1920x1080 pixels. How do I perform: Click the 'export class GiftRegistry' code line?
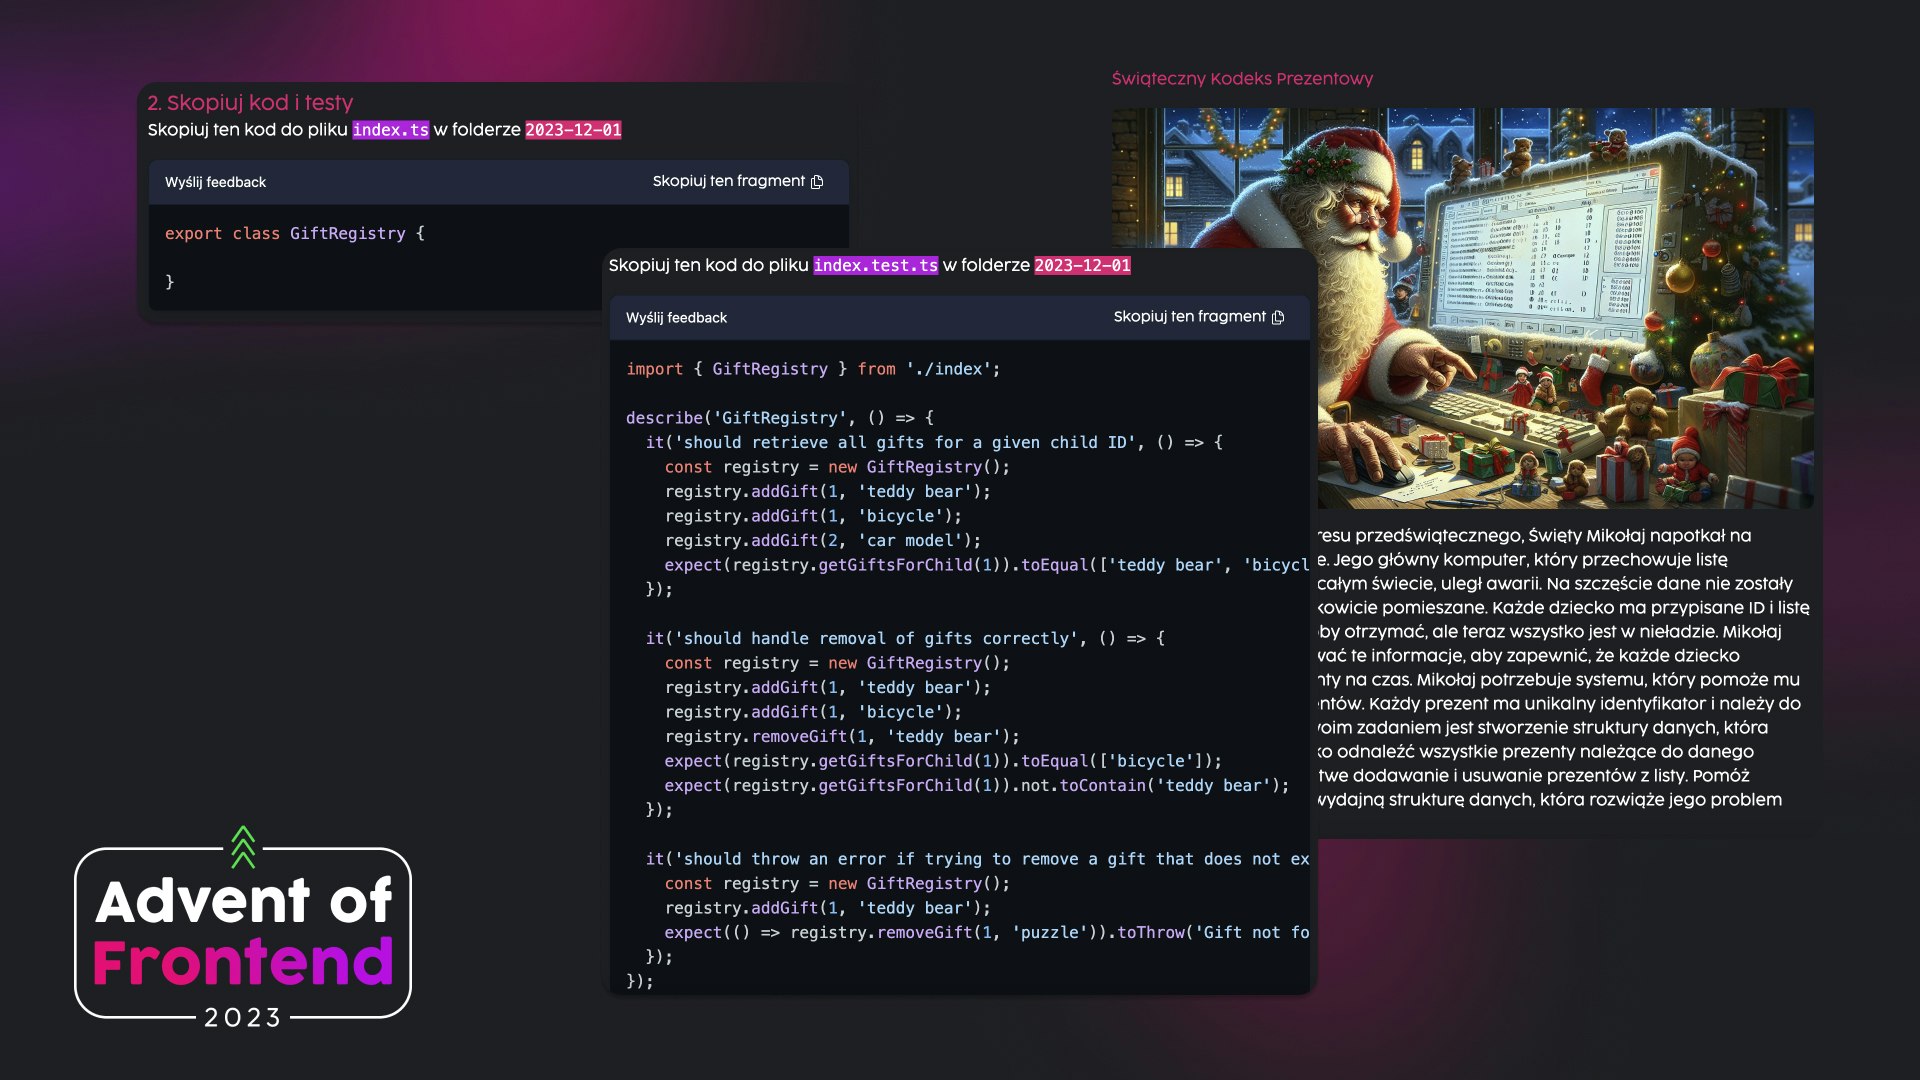(295, 234)
